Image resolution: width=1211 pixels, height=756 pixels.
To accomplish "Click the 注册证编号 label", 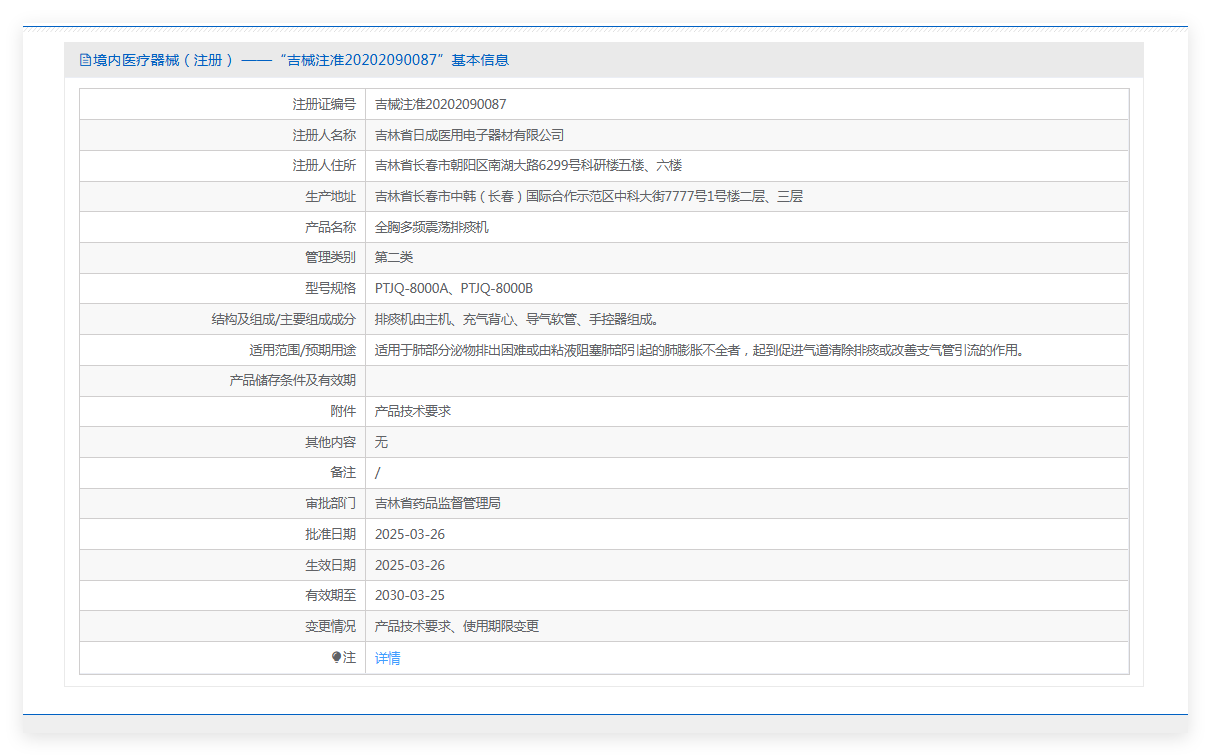I will pyautogui.click(x=324, y=104).
